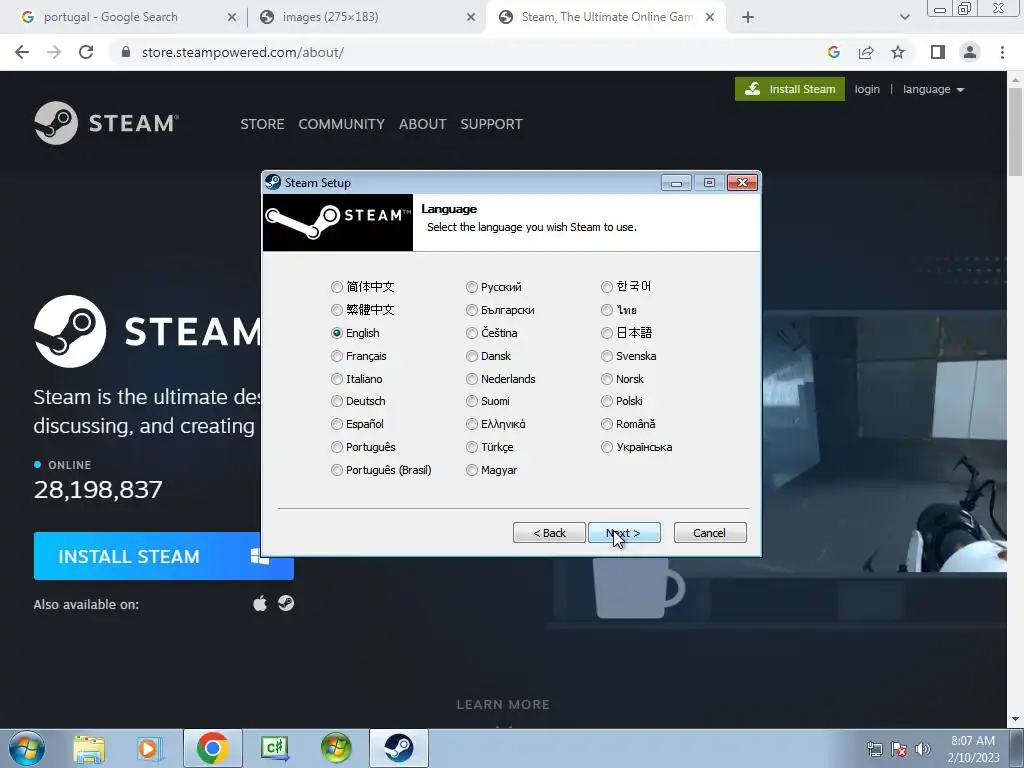The image size is (1024, 768).
Task: Open Chrome three-dot menu
Action: point(1002,52)
